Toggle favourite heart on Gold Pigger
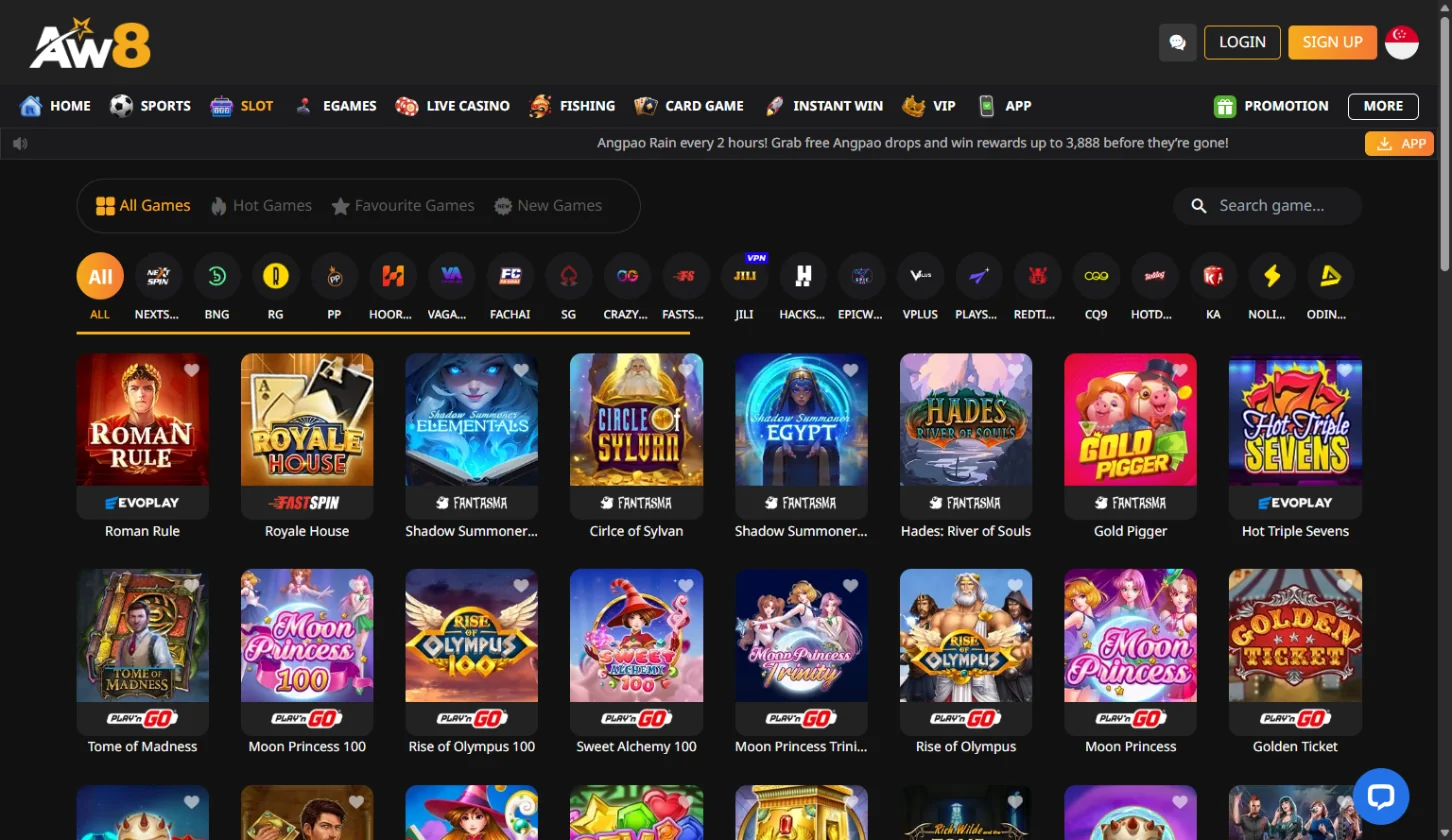The image size is (1452, 840). coord(1180,370)
